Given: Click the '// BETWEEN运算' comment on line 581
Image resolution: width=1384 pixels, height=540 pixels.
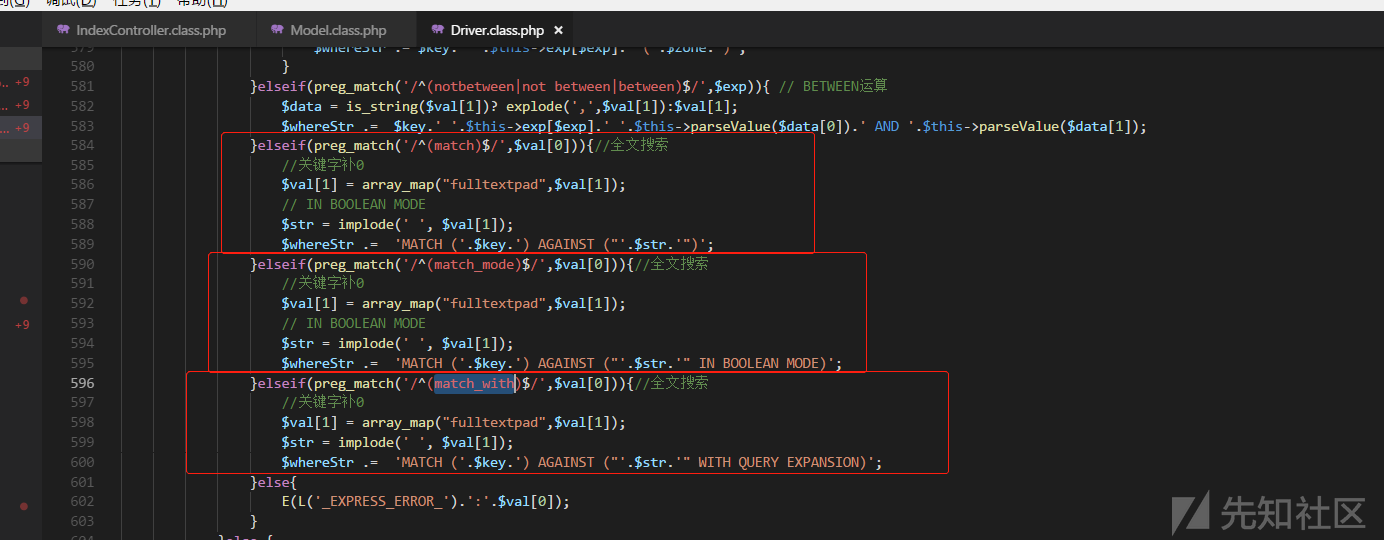Looking at the screenshot, I should pos(832,86).
